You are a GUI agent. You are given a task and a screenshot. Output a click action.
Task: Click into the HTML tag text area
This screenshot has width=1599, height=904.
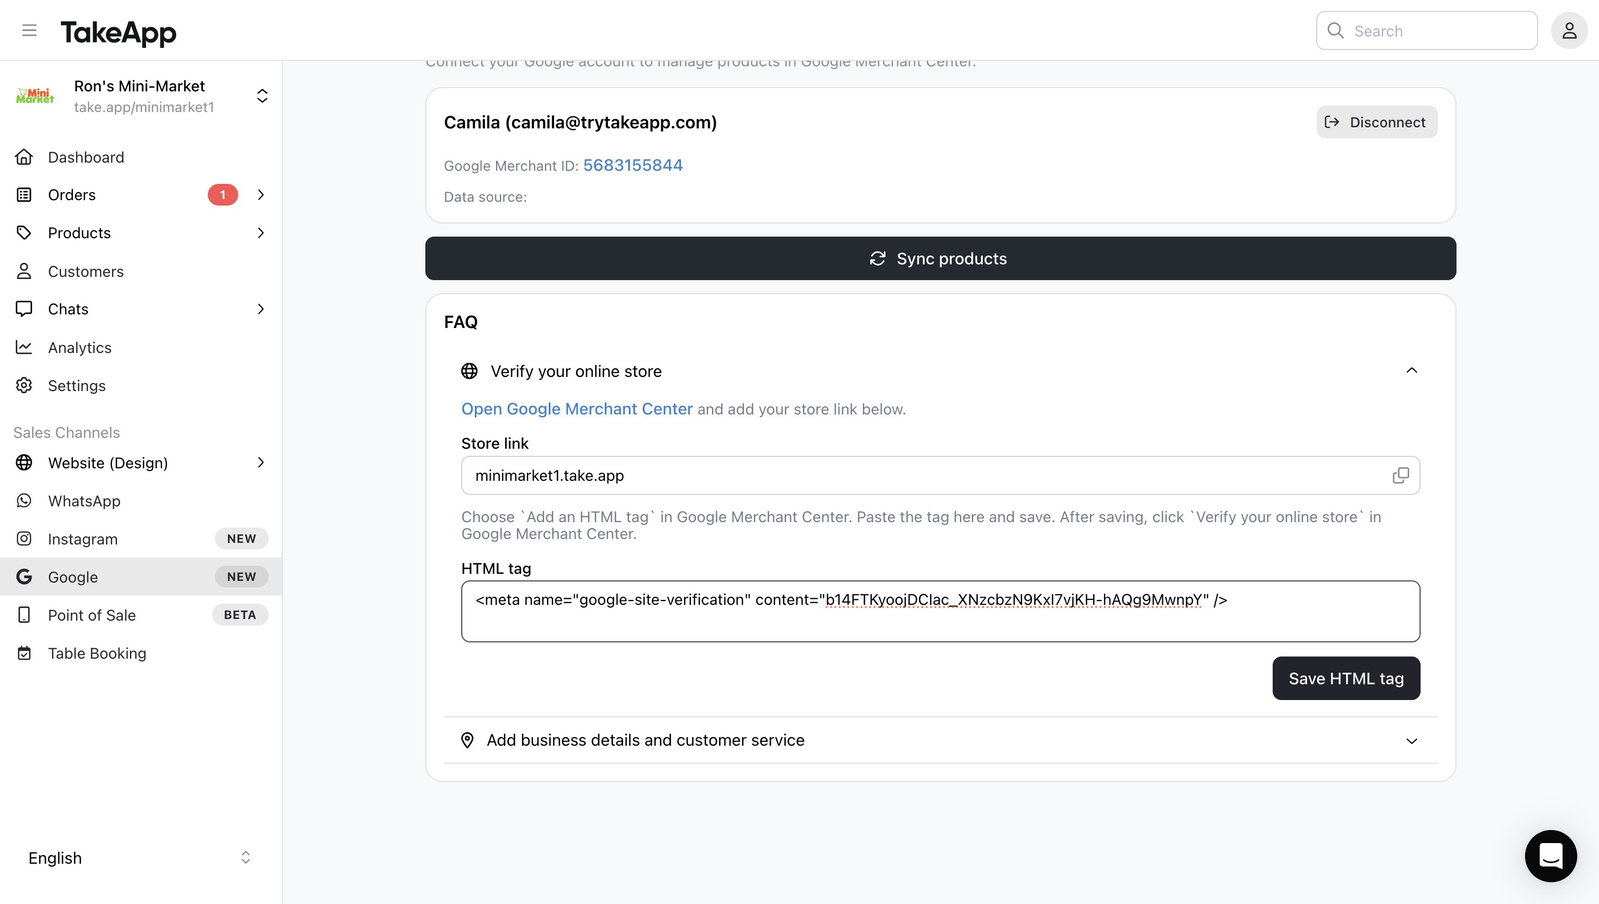[940, 611]
